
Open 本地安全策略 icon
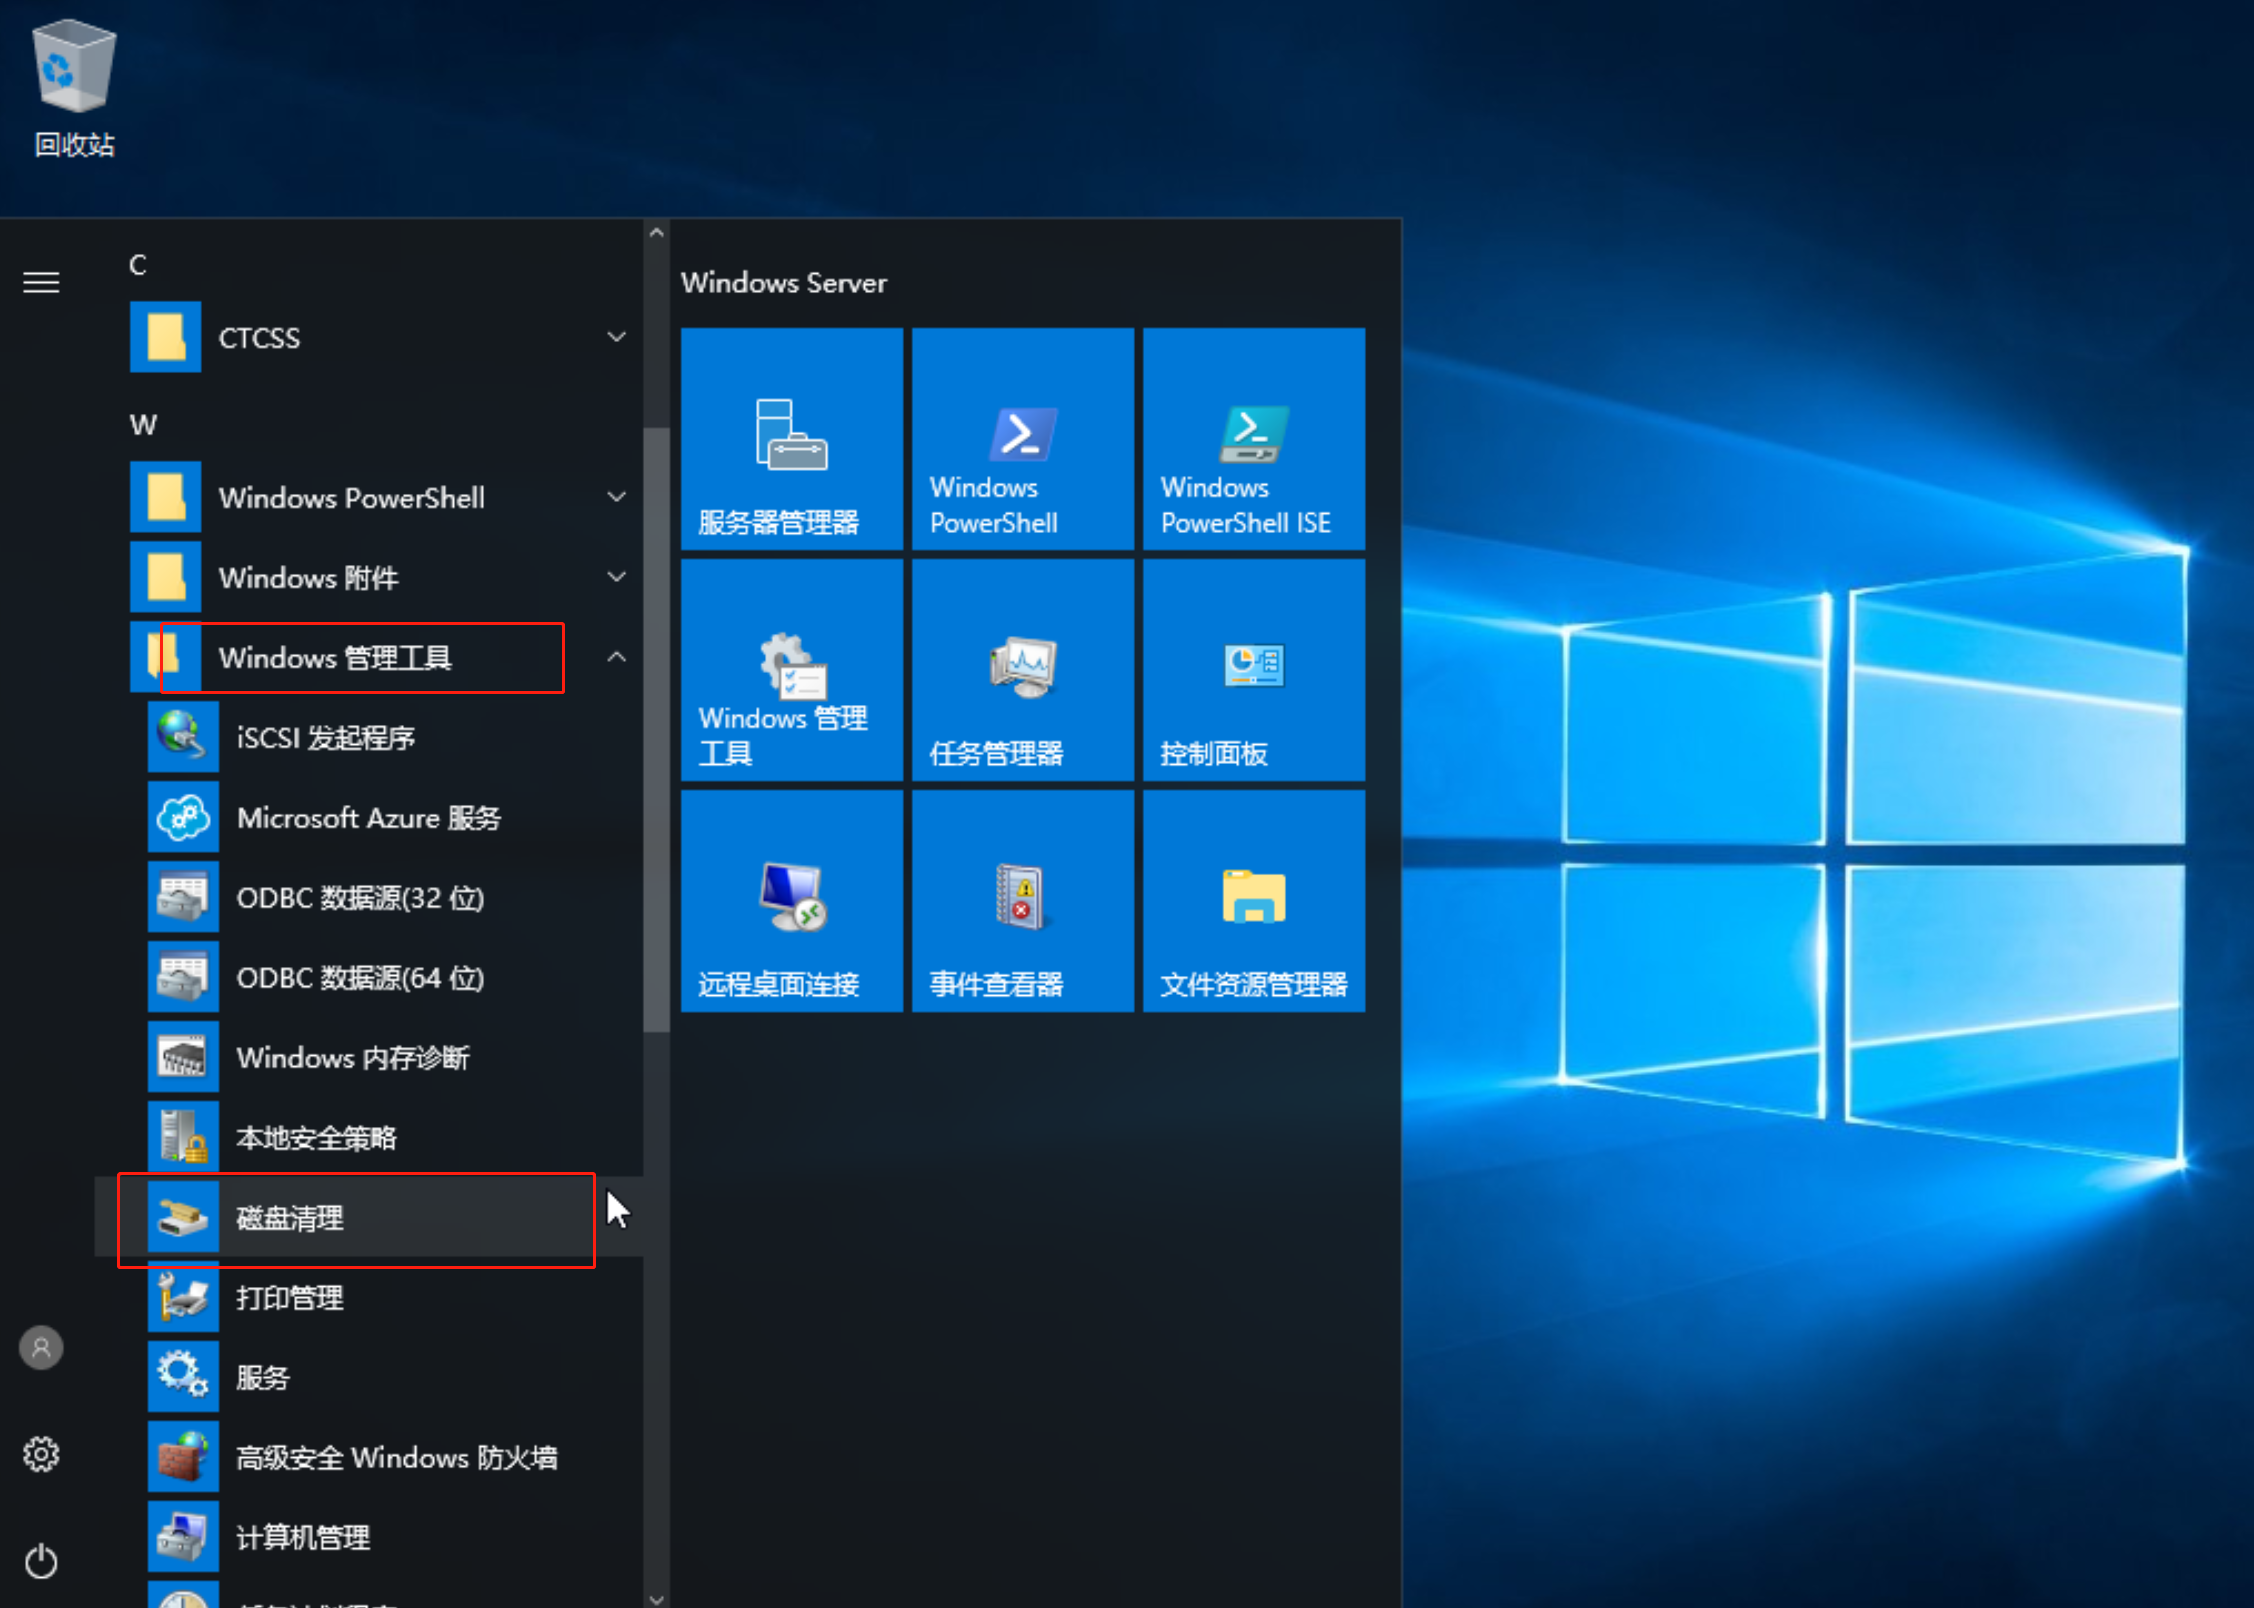click(183, 1137)
